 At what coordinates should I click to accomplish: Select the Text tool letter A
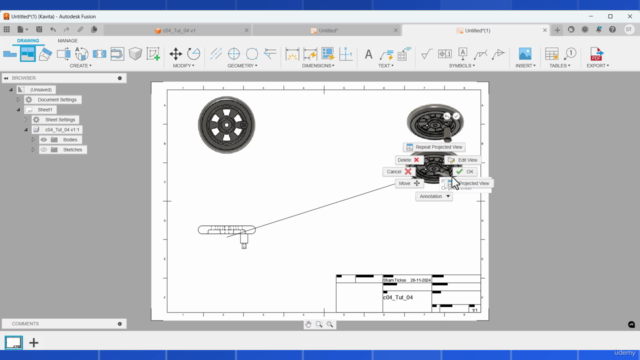[x=368, y=54]
